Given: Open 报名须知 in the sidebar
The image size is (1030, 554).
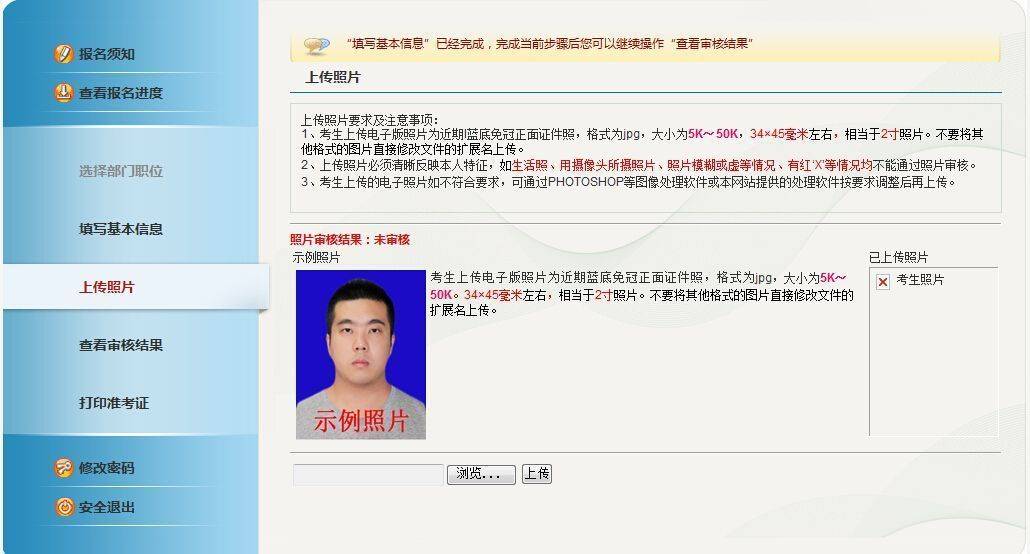Looking at the screenshot, I should [106, 54].
